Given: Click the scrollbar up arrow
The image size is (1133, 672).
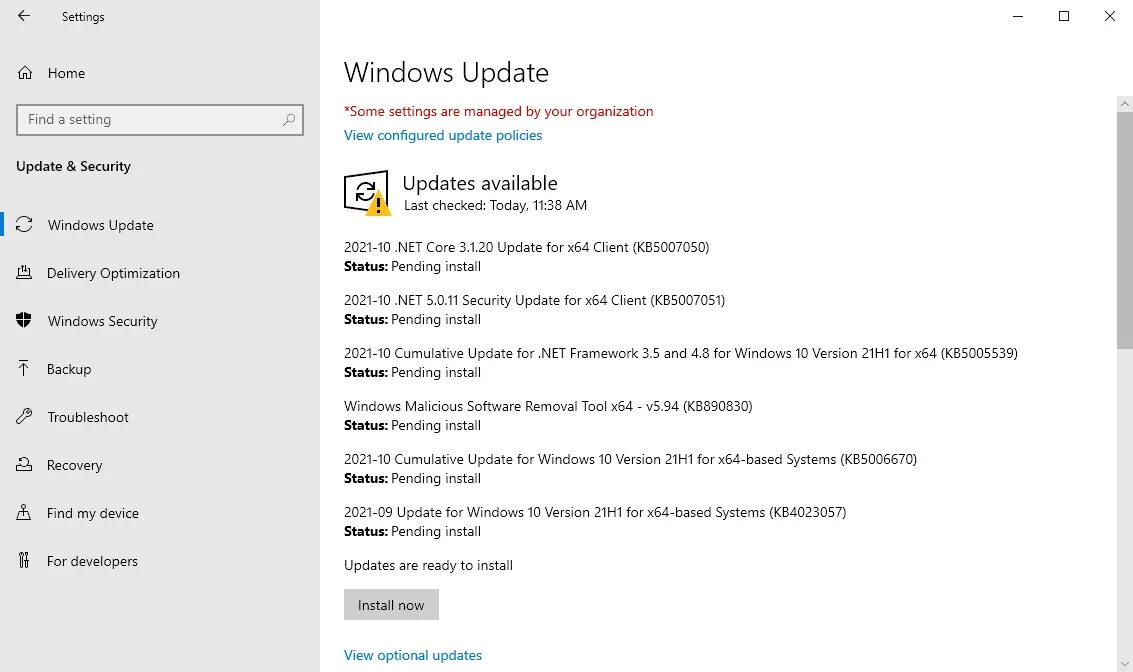Looking at the screenshot, I should pyautogui.click(x=1124, y=104).
